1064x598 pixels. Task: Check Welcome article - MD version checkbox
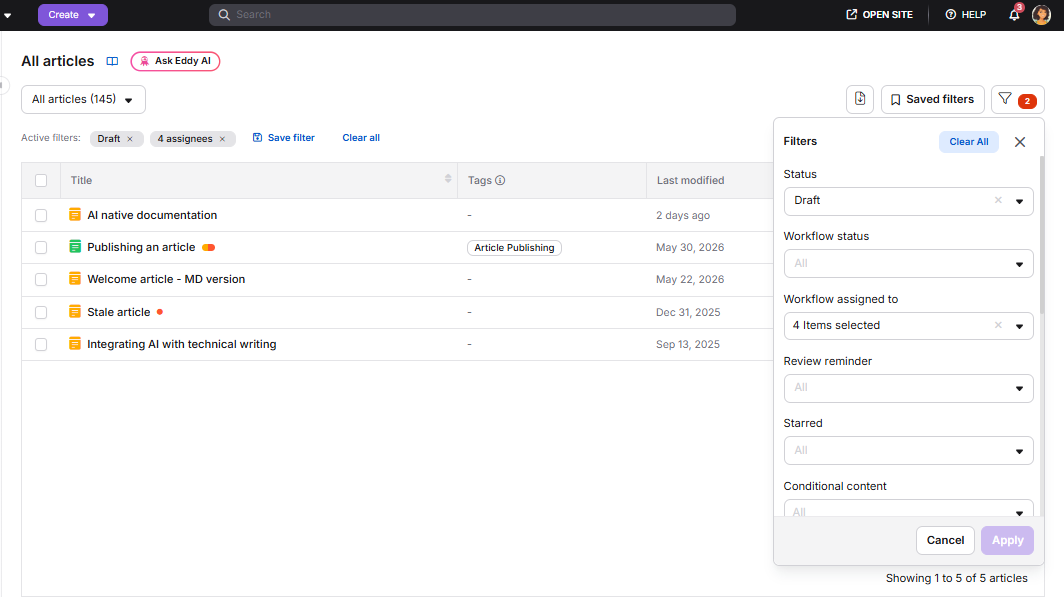(41, 280)
